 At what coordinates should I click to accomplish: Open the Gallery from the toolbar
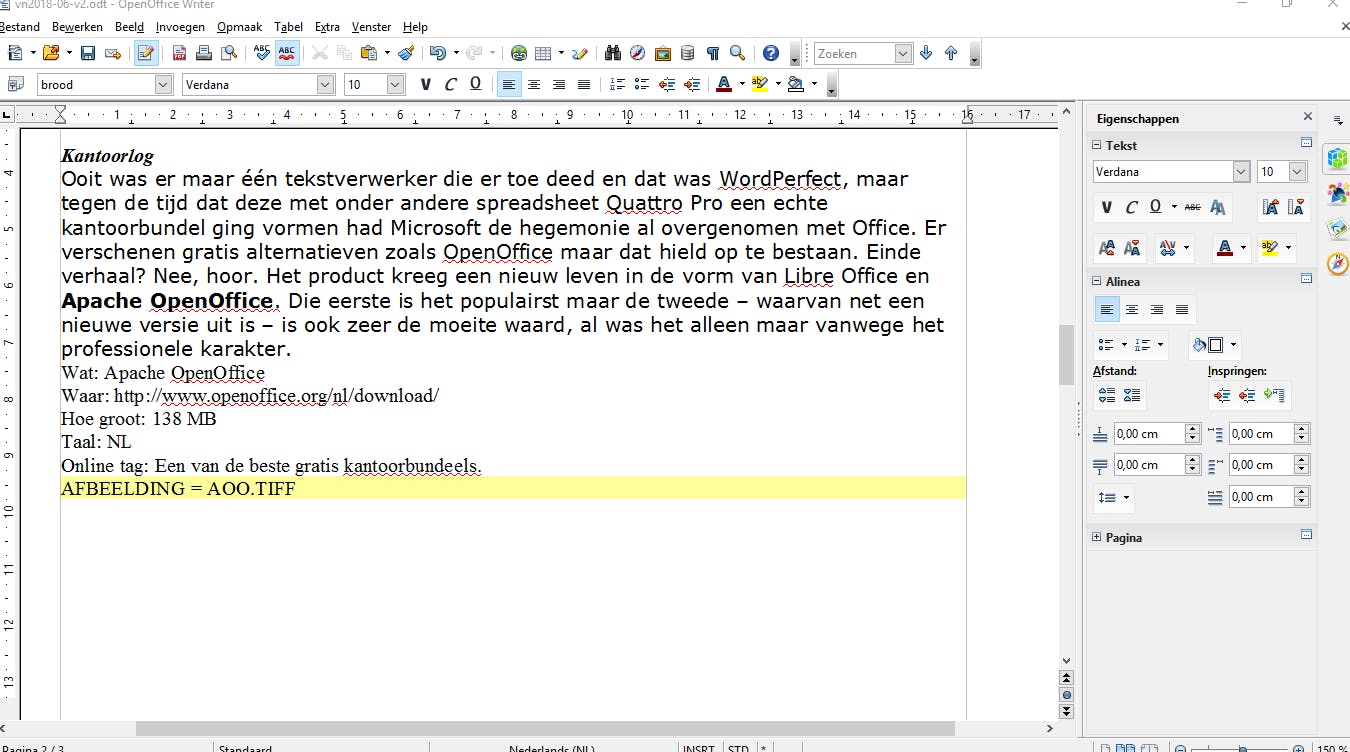coord(661,52)
